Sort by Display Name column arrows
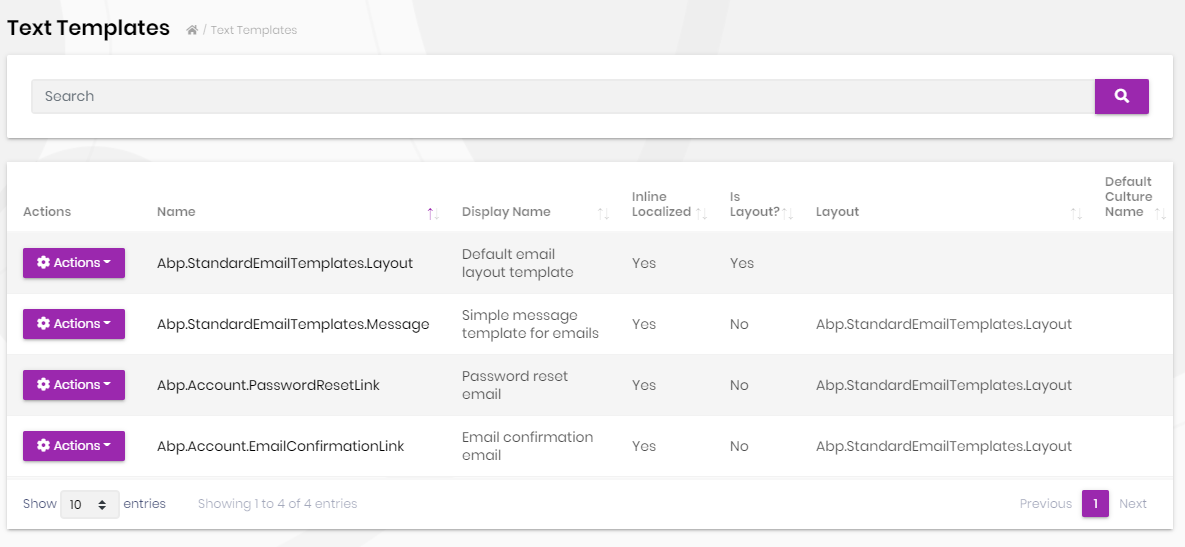 coord(603,213)
